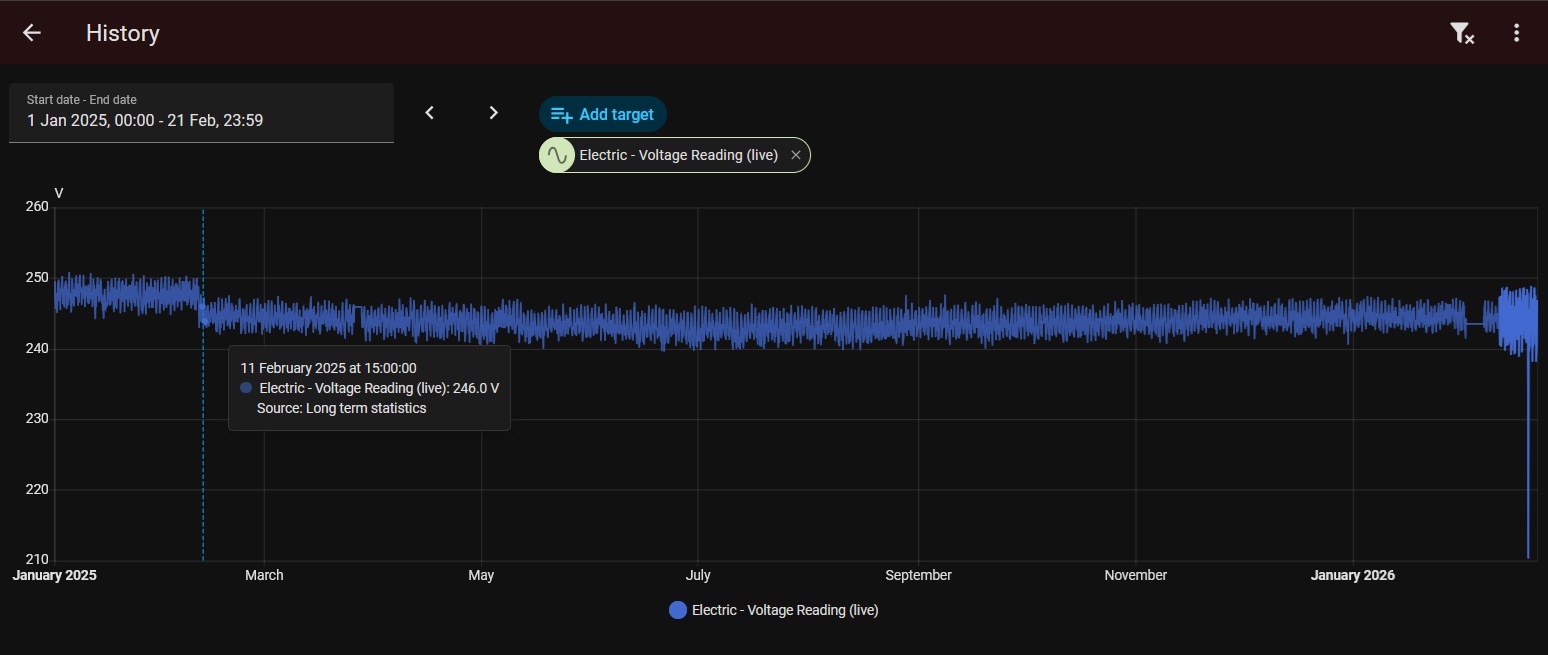1548x655 pixels.
Task: Open the three-dot overflow menu
Action: pyautogui.click(x=1516, y=33)
